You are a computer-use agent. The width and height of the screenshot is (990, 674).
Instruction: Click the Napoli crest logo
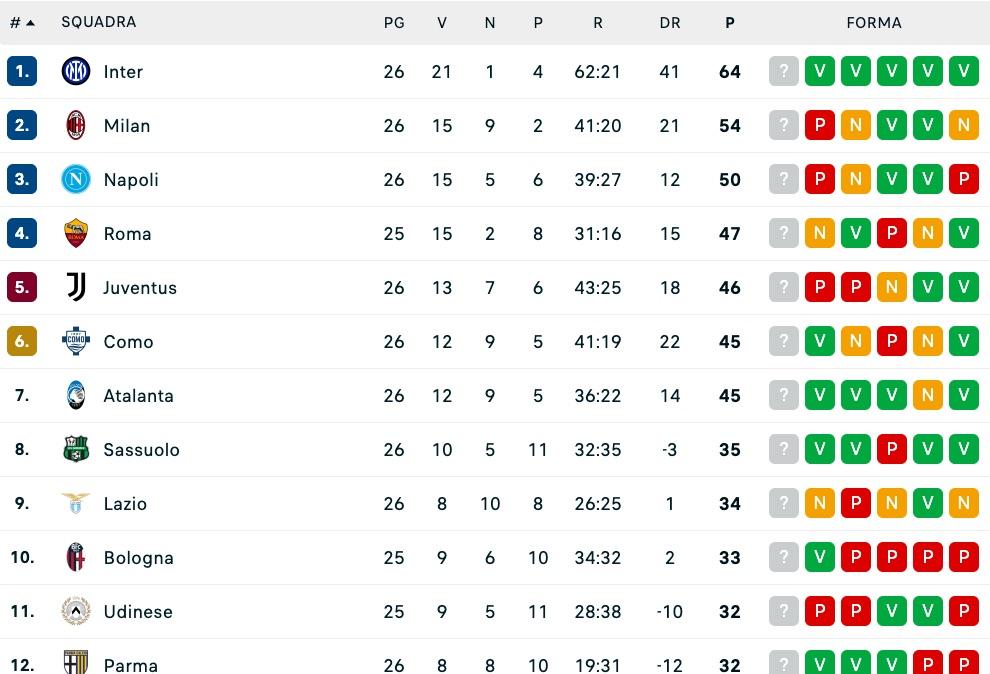(x=75, y=179)
